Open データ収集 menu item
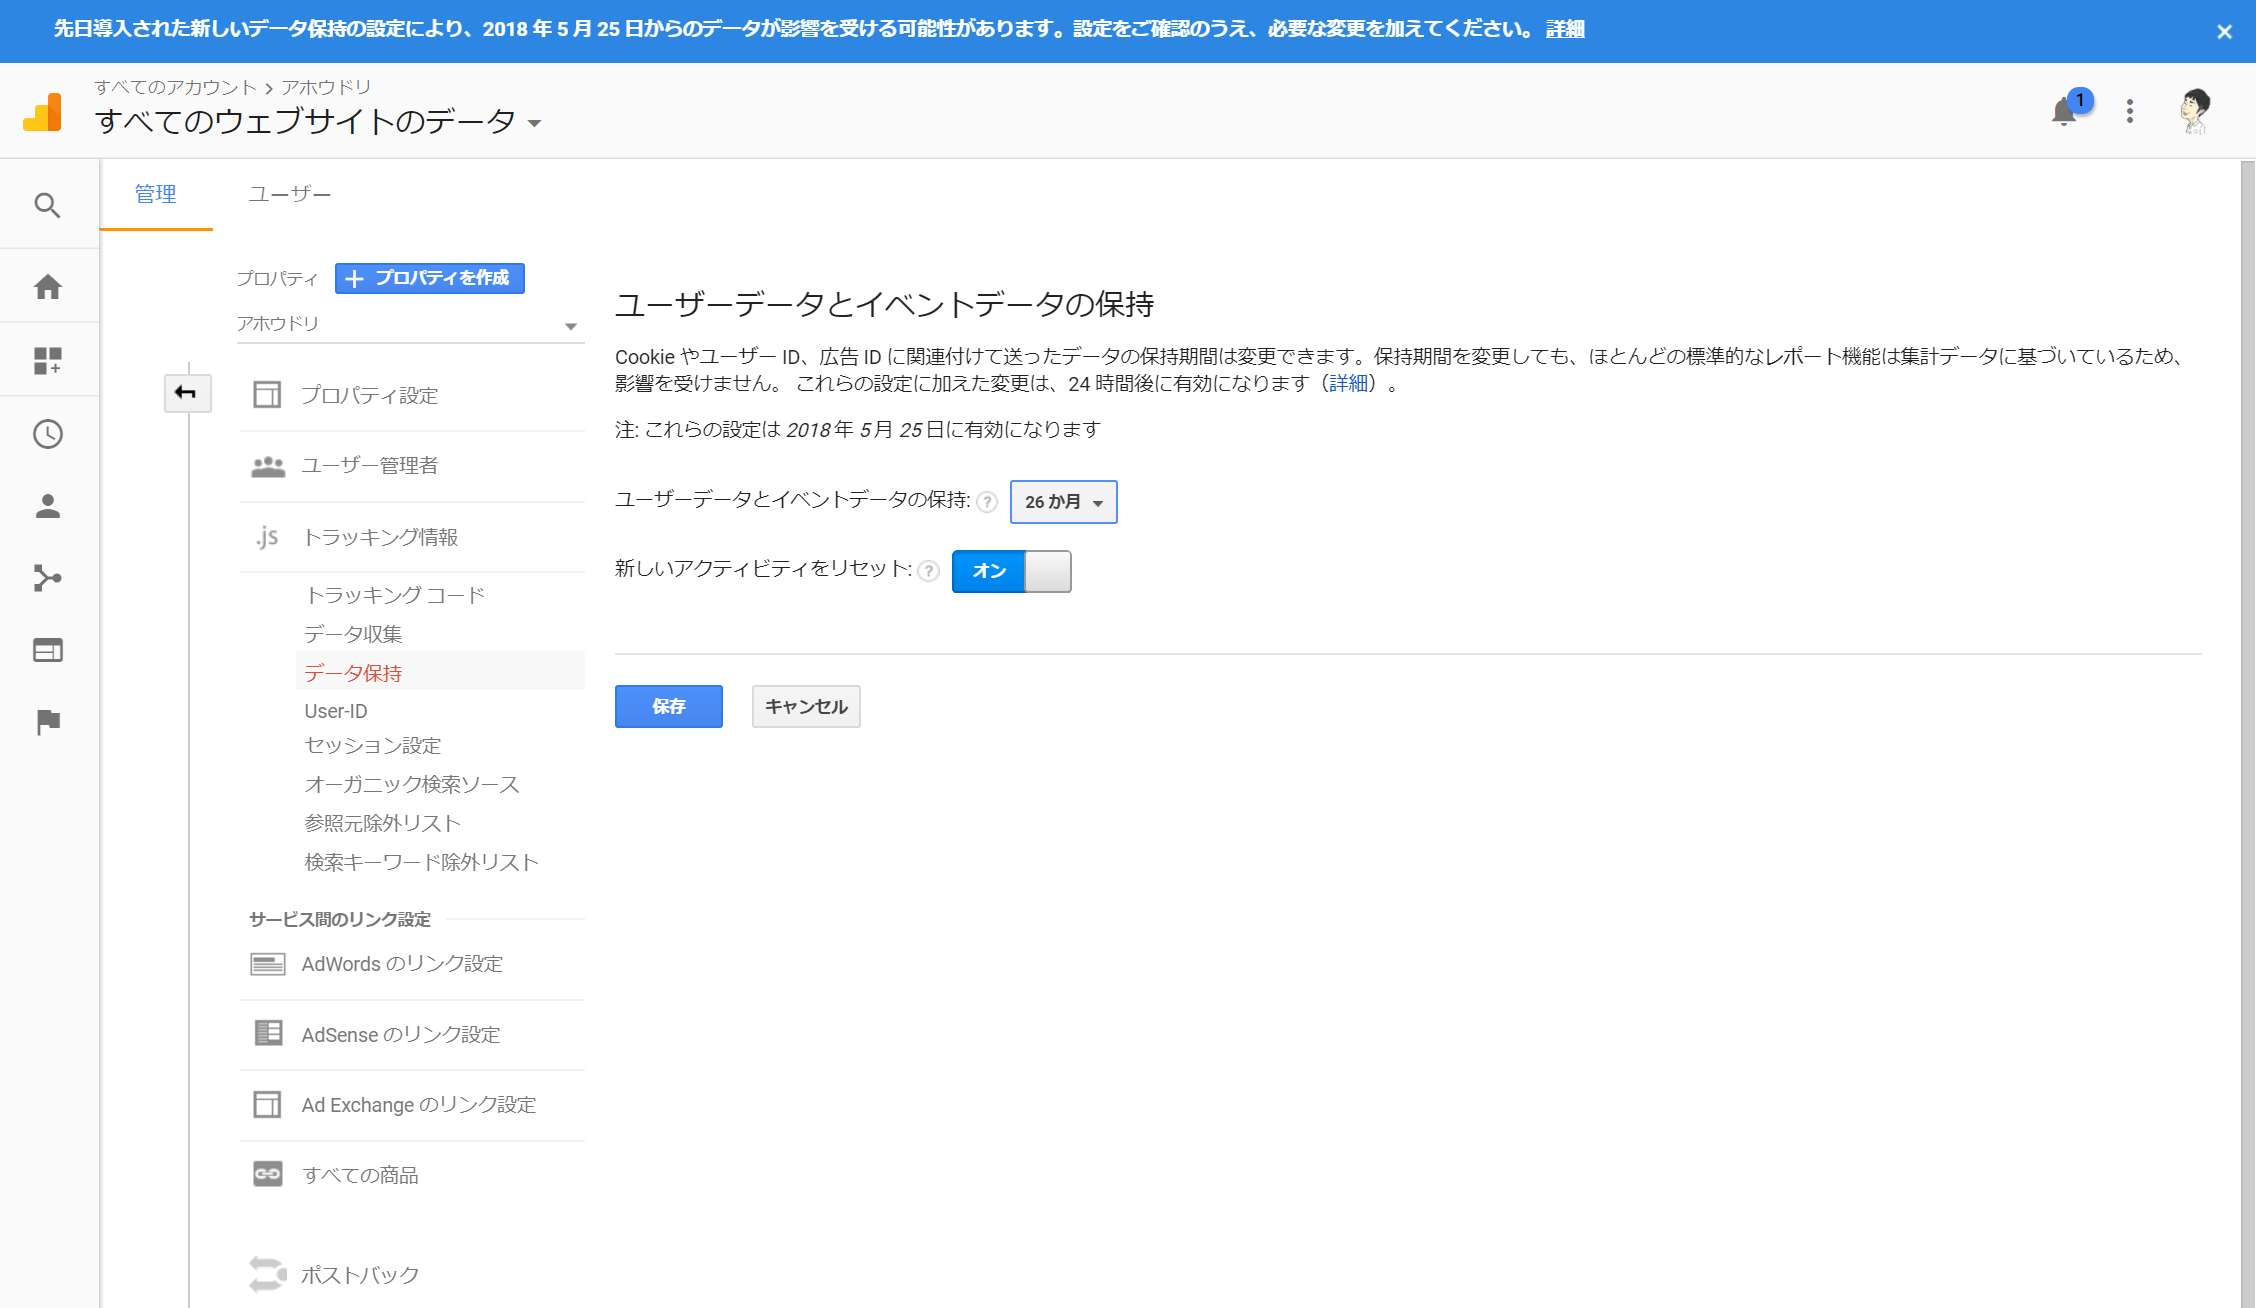This screenshot has height=1308, width=2256. point(353,634)
